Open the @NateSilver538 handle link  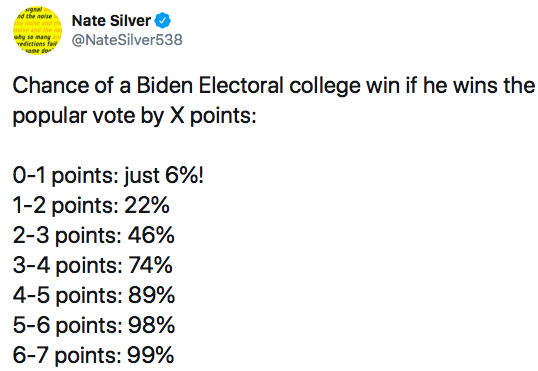(127, 40)
